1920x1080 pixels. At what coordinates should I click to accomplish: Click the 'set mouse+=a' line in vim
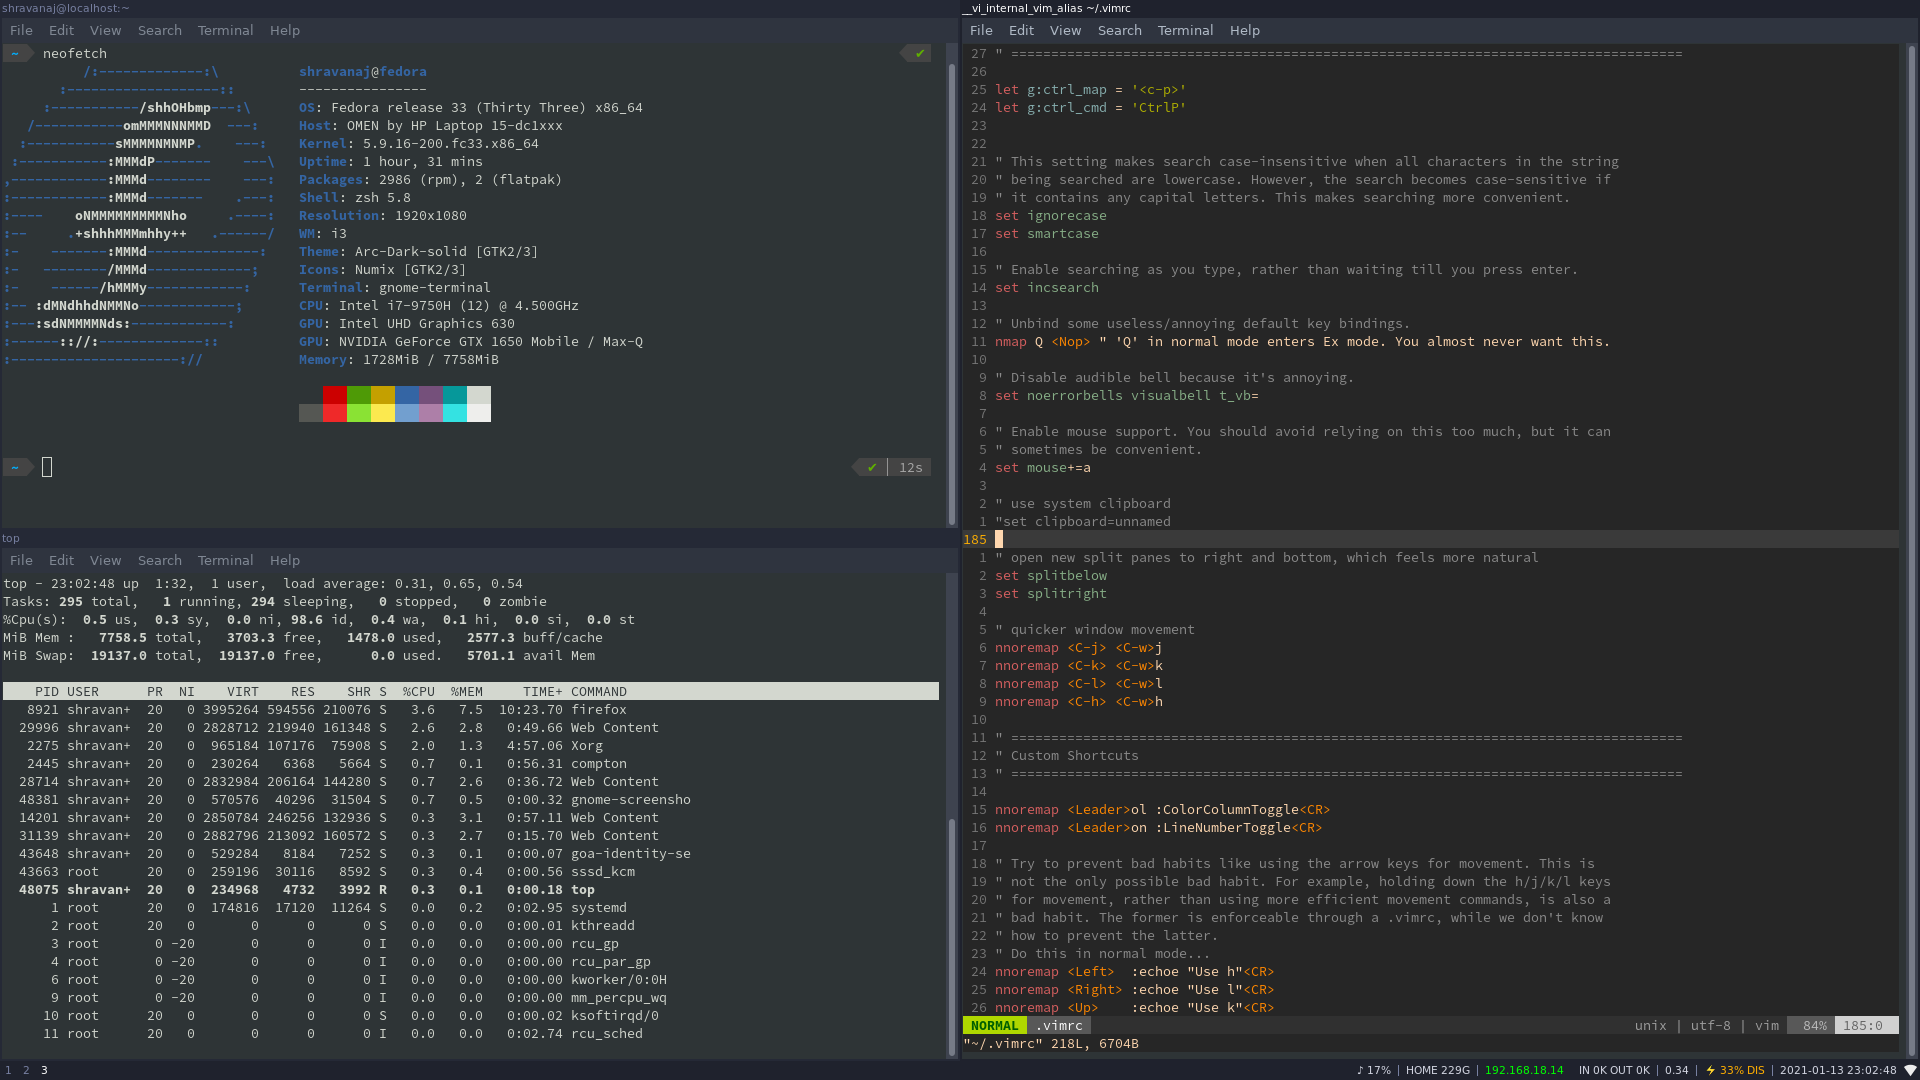(1043, 468)
